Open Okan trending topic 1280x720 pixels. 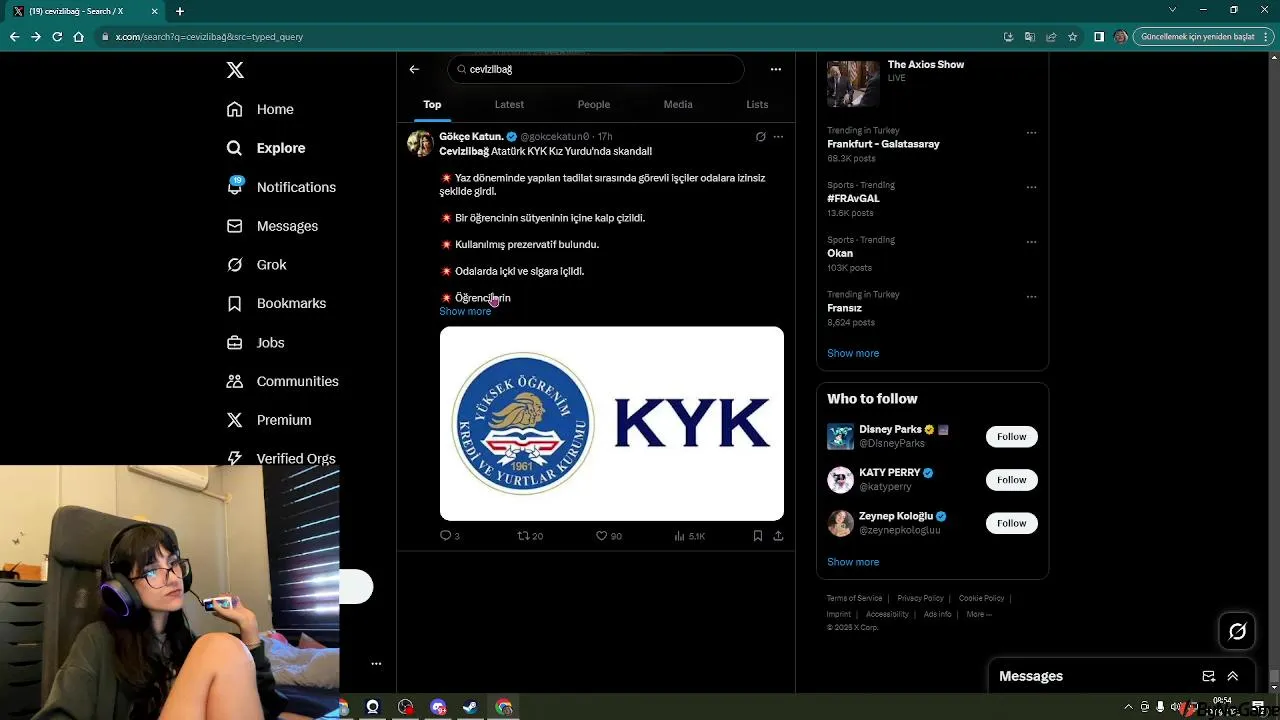840,253
